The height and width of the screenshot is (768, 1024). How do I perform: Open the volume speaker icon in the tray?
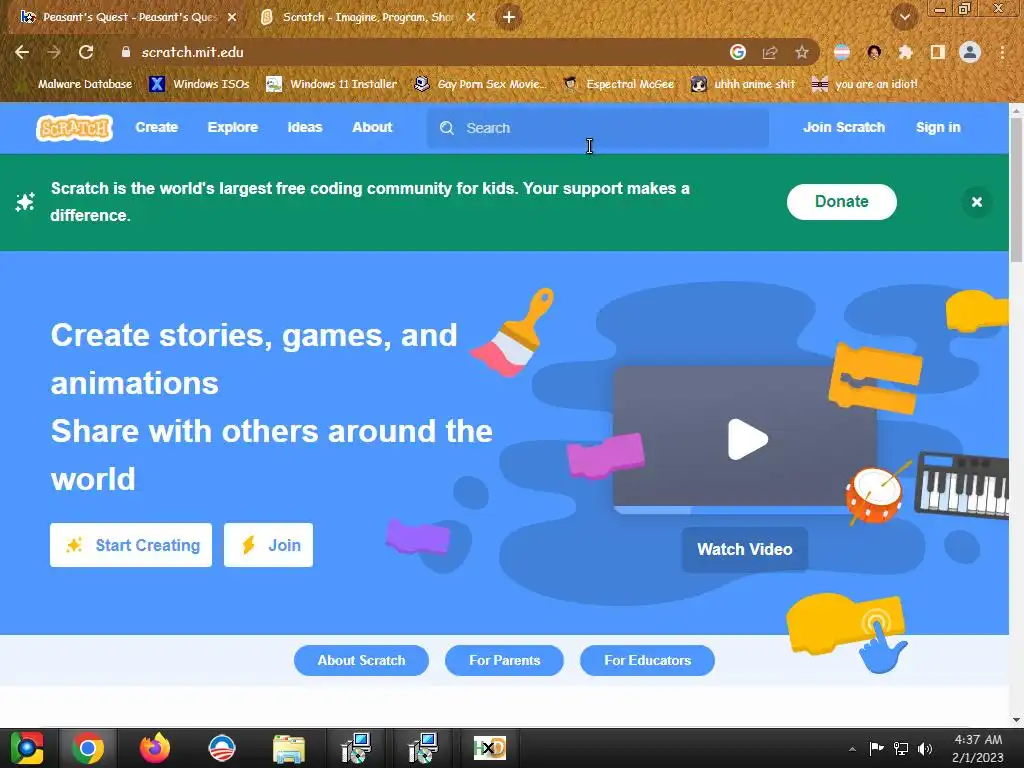click(925, 749)
